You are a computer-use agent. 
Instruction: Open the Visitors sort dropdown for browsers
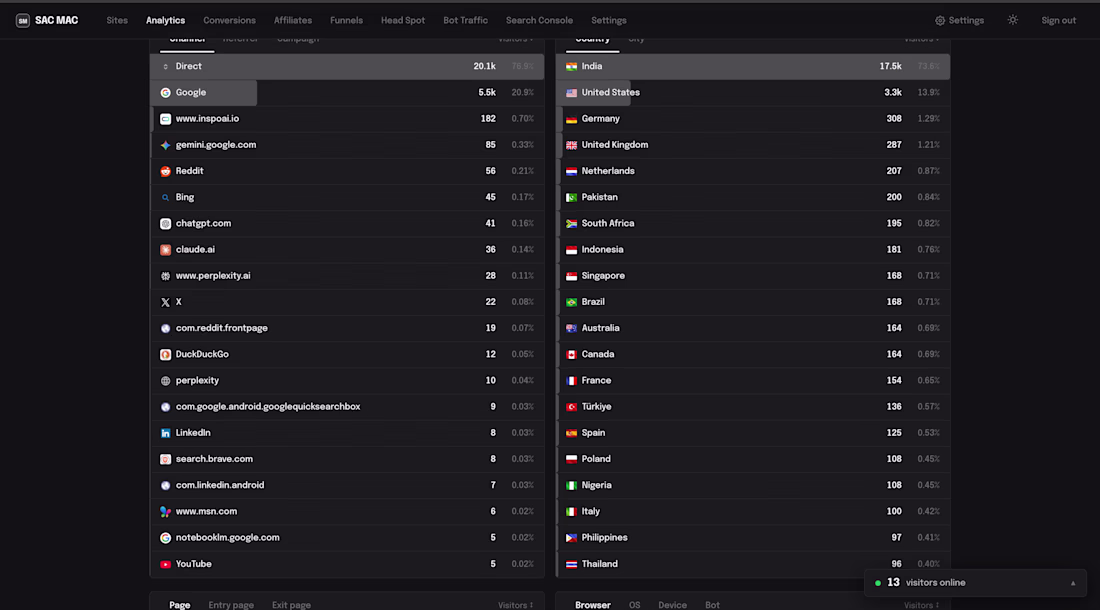pos(922,605)
